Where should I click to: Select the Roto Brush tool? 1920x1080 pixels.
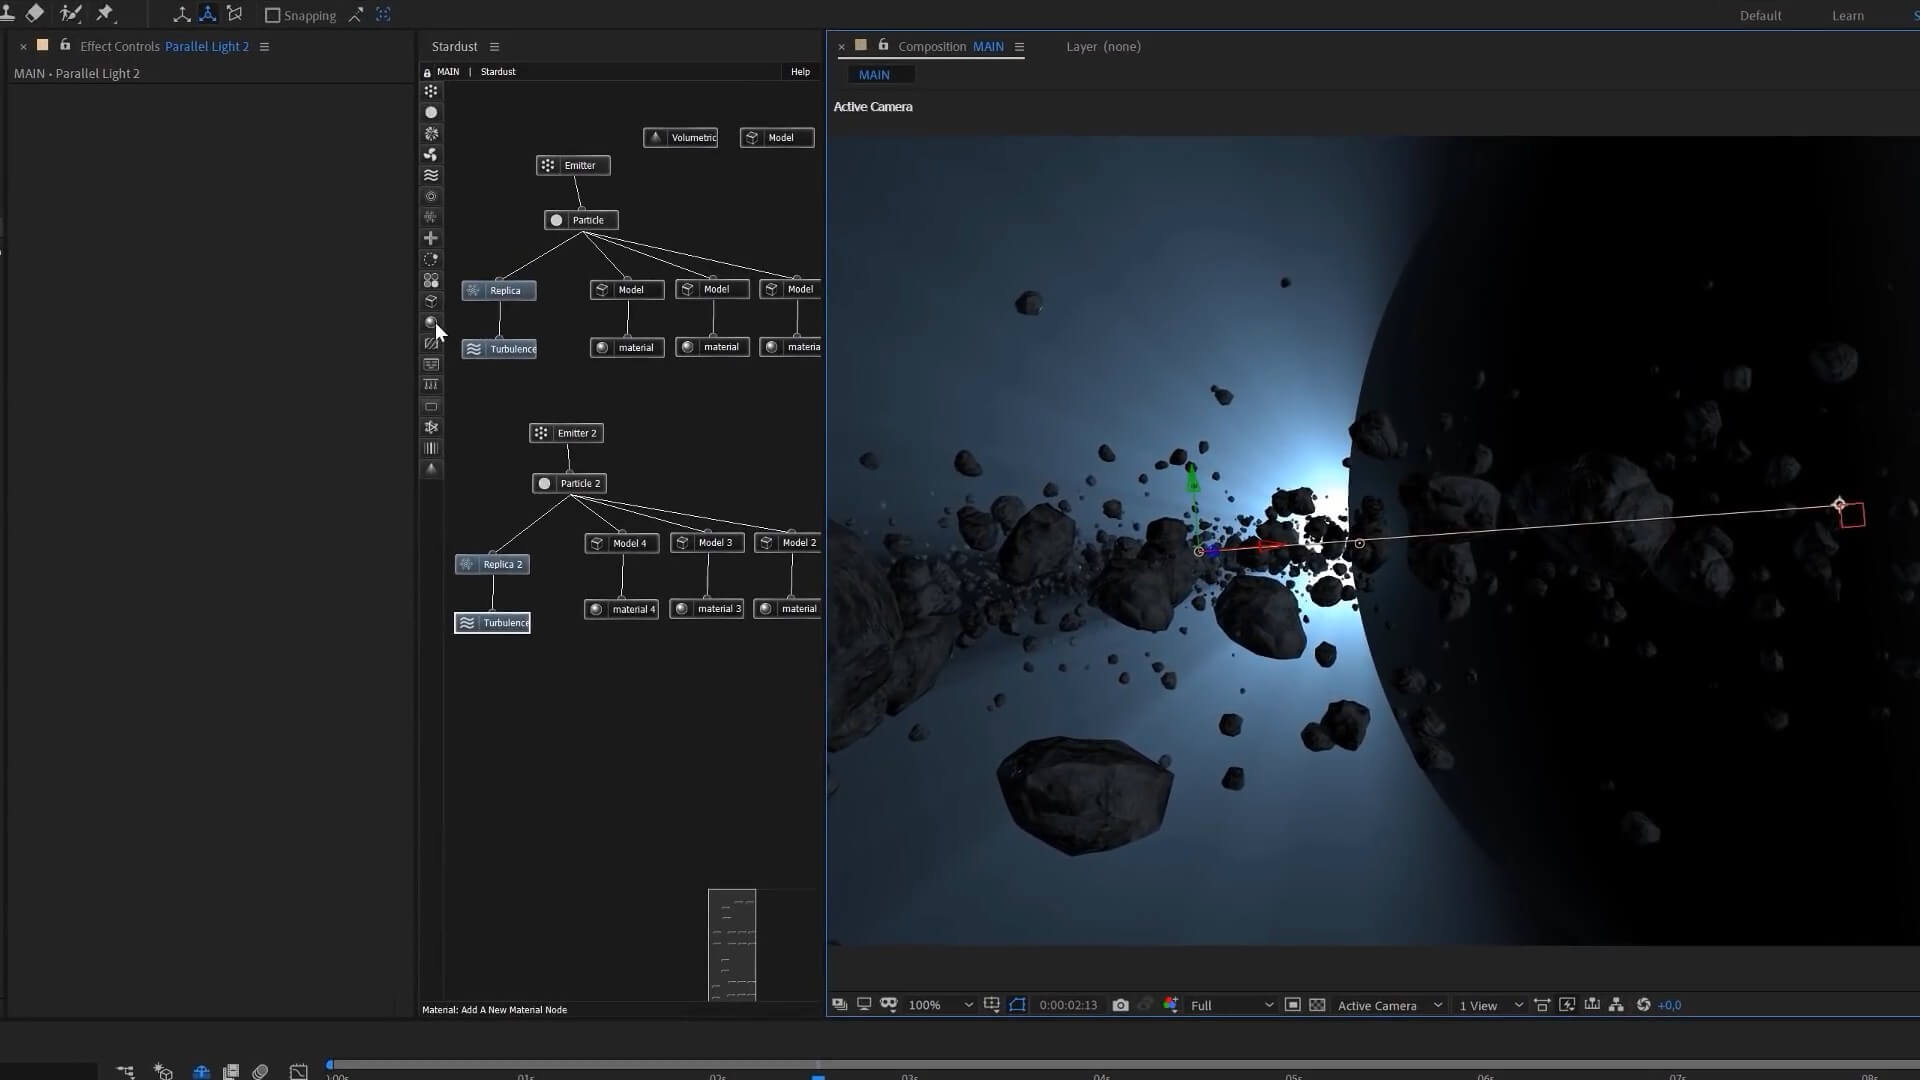(71, 14)
